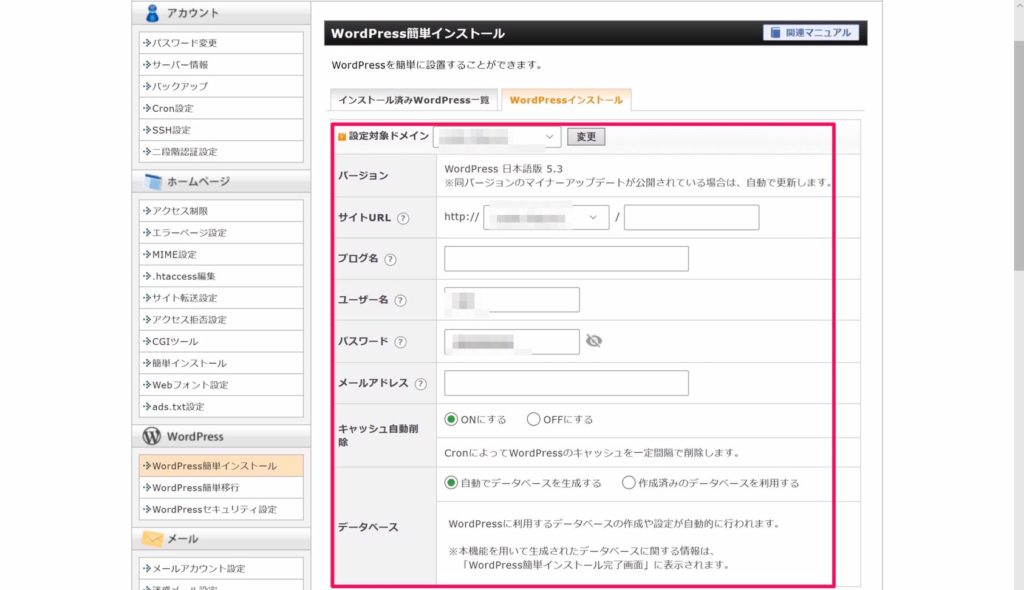This screenshot has width=1024, height=590.
Task: Open アクセス拒否設定 in sidebar
Action: (221, 320)
